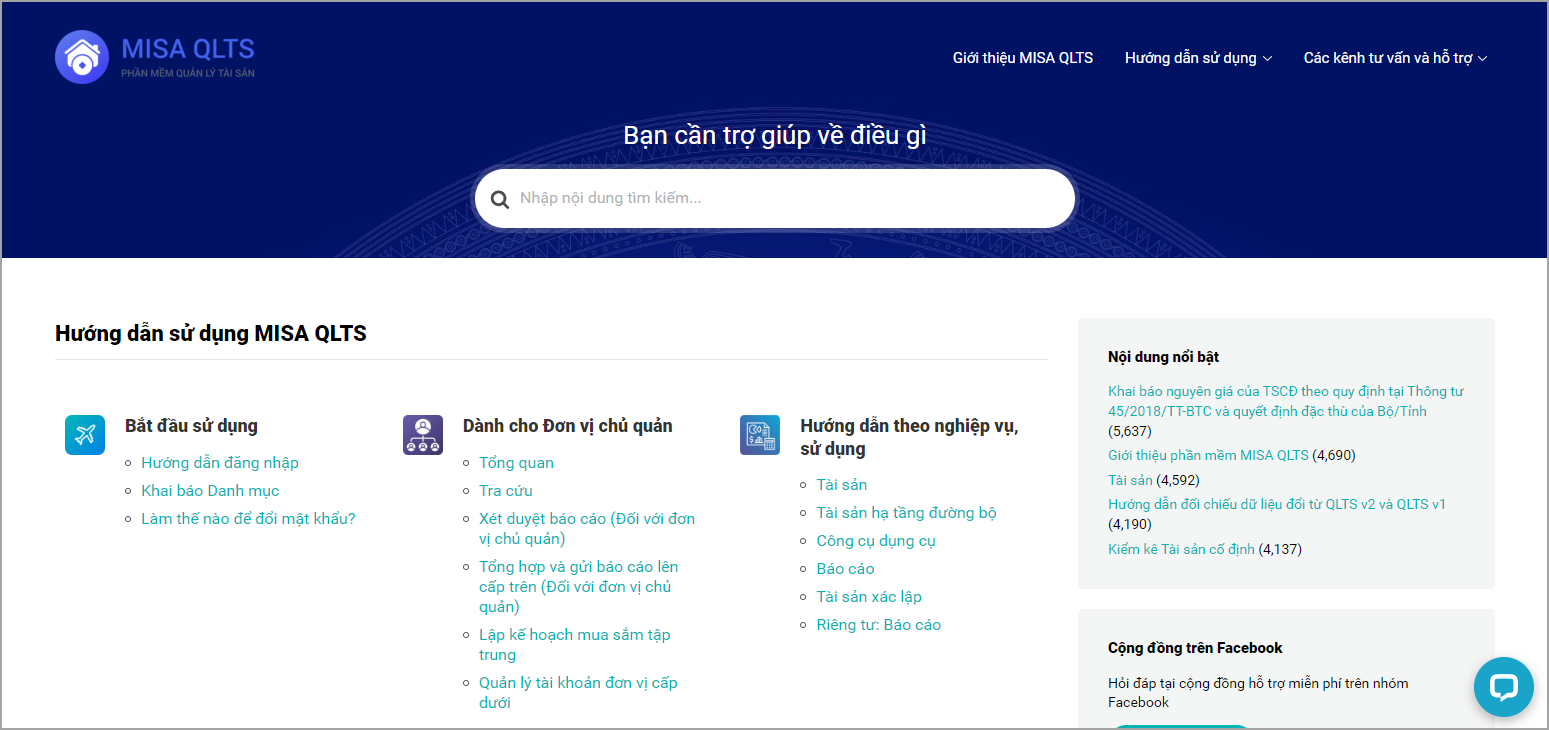Click the report icon for Hướng dẫn theo nghiệp vụ
Screen dimensions: 1549x730
click(760, 435)
